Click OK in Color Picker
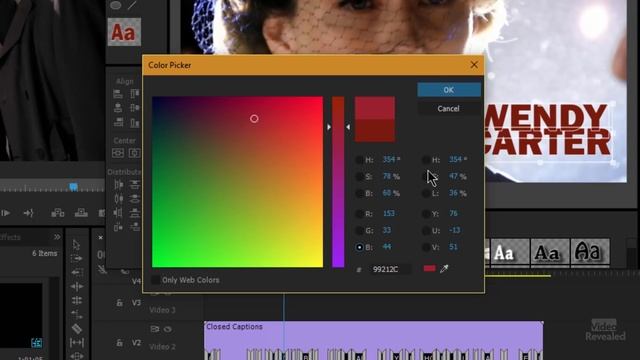 click(449, 90)
